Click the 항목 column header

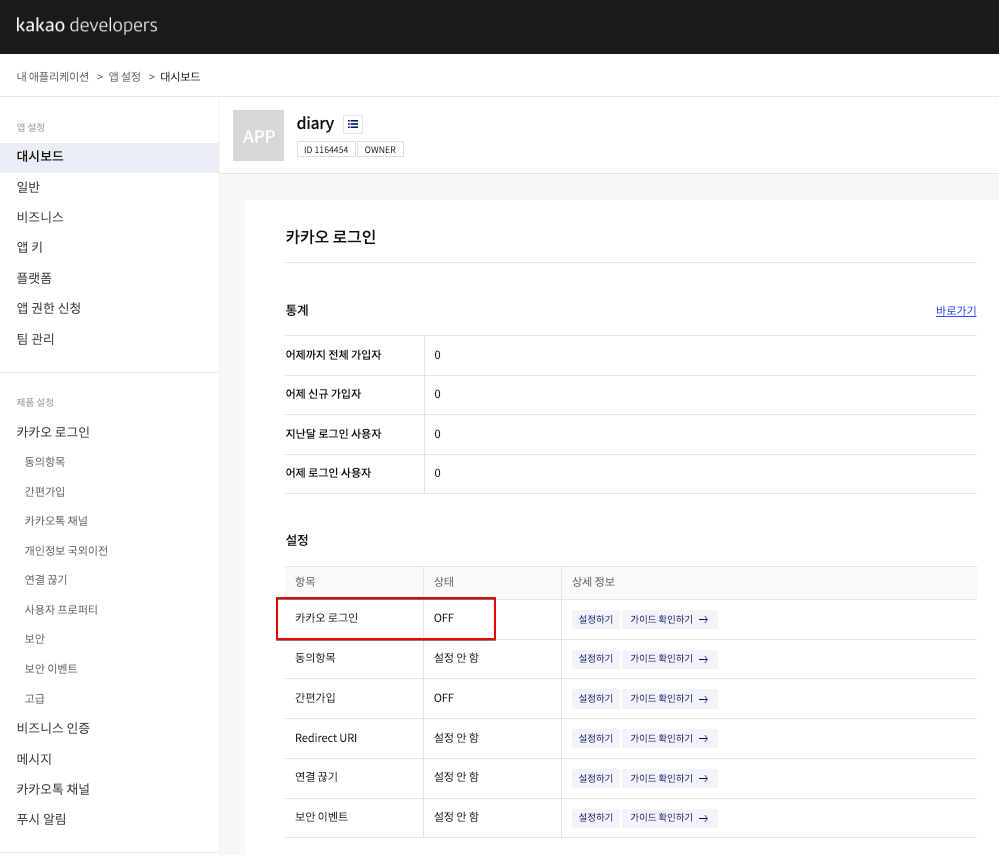305,582
